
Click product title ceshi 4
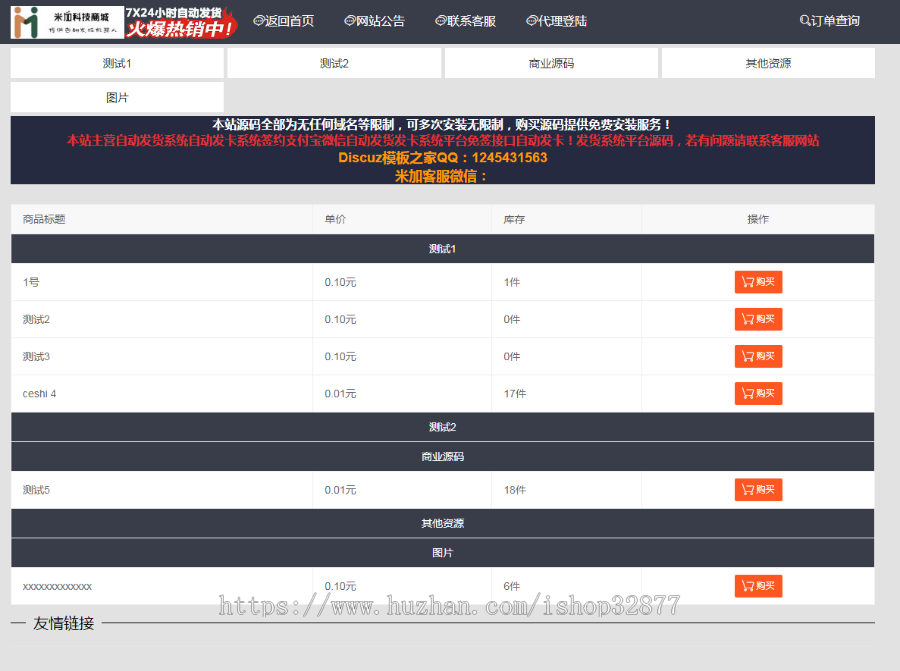click(x=39, y=394)
